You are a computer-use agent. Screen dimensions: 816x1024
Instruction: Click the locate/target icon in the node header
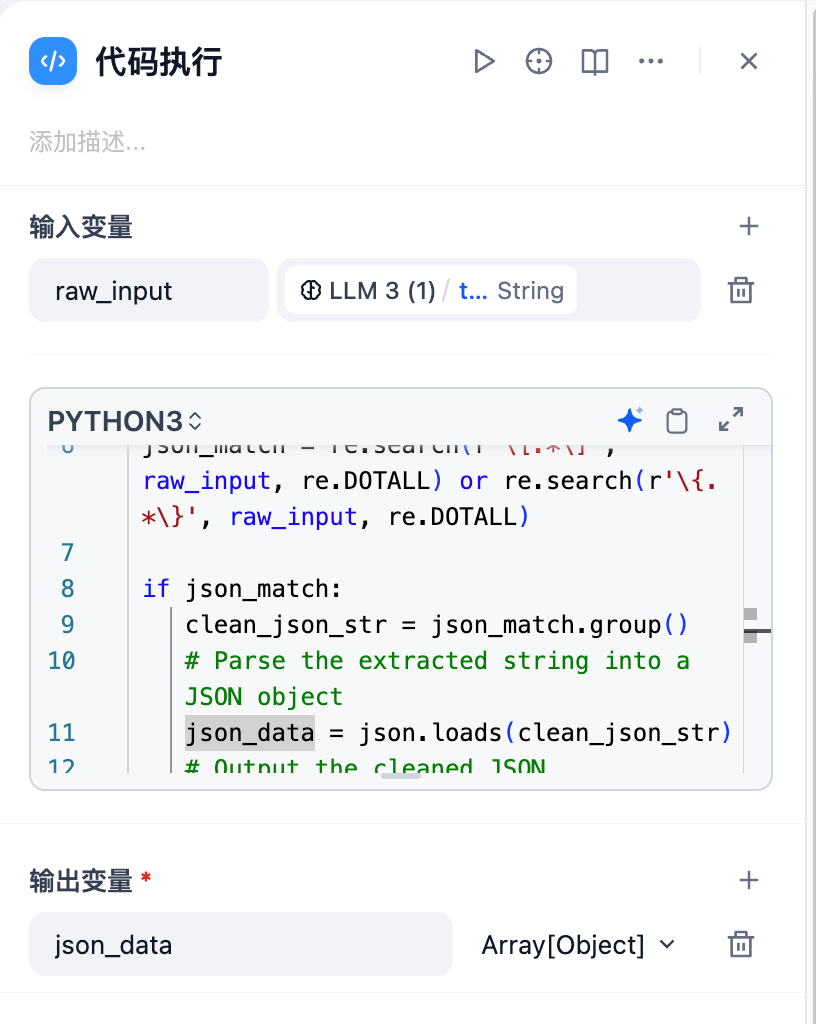tap(539, 61)
